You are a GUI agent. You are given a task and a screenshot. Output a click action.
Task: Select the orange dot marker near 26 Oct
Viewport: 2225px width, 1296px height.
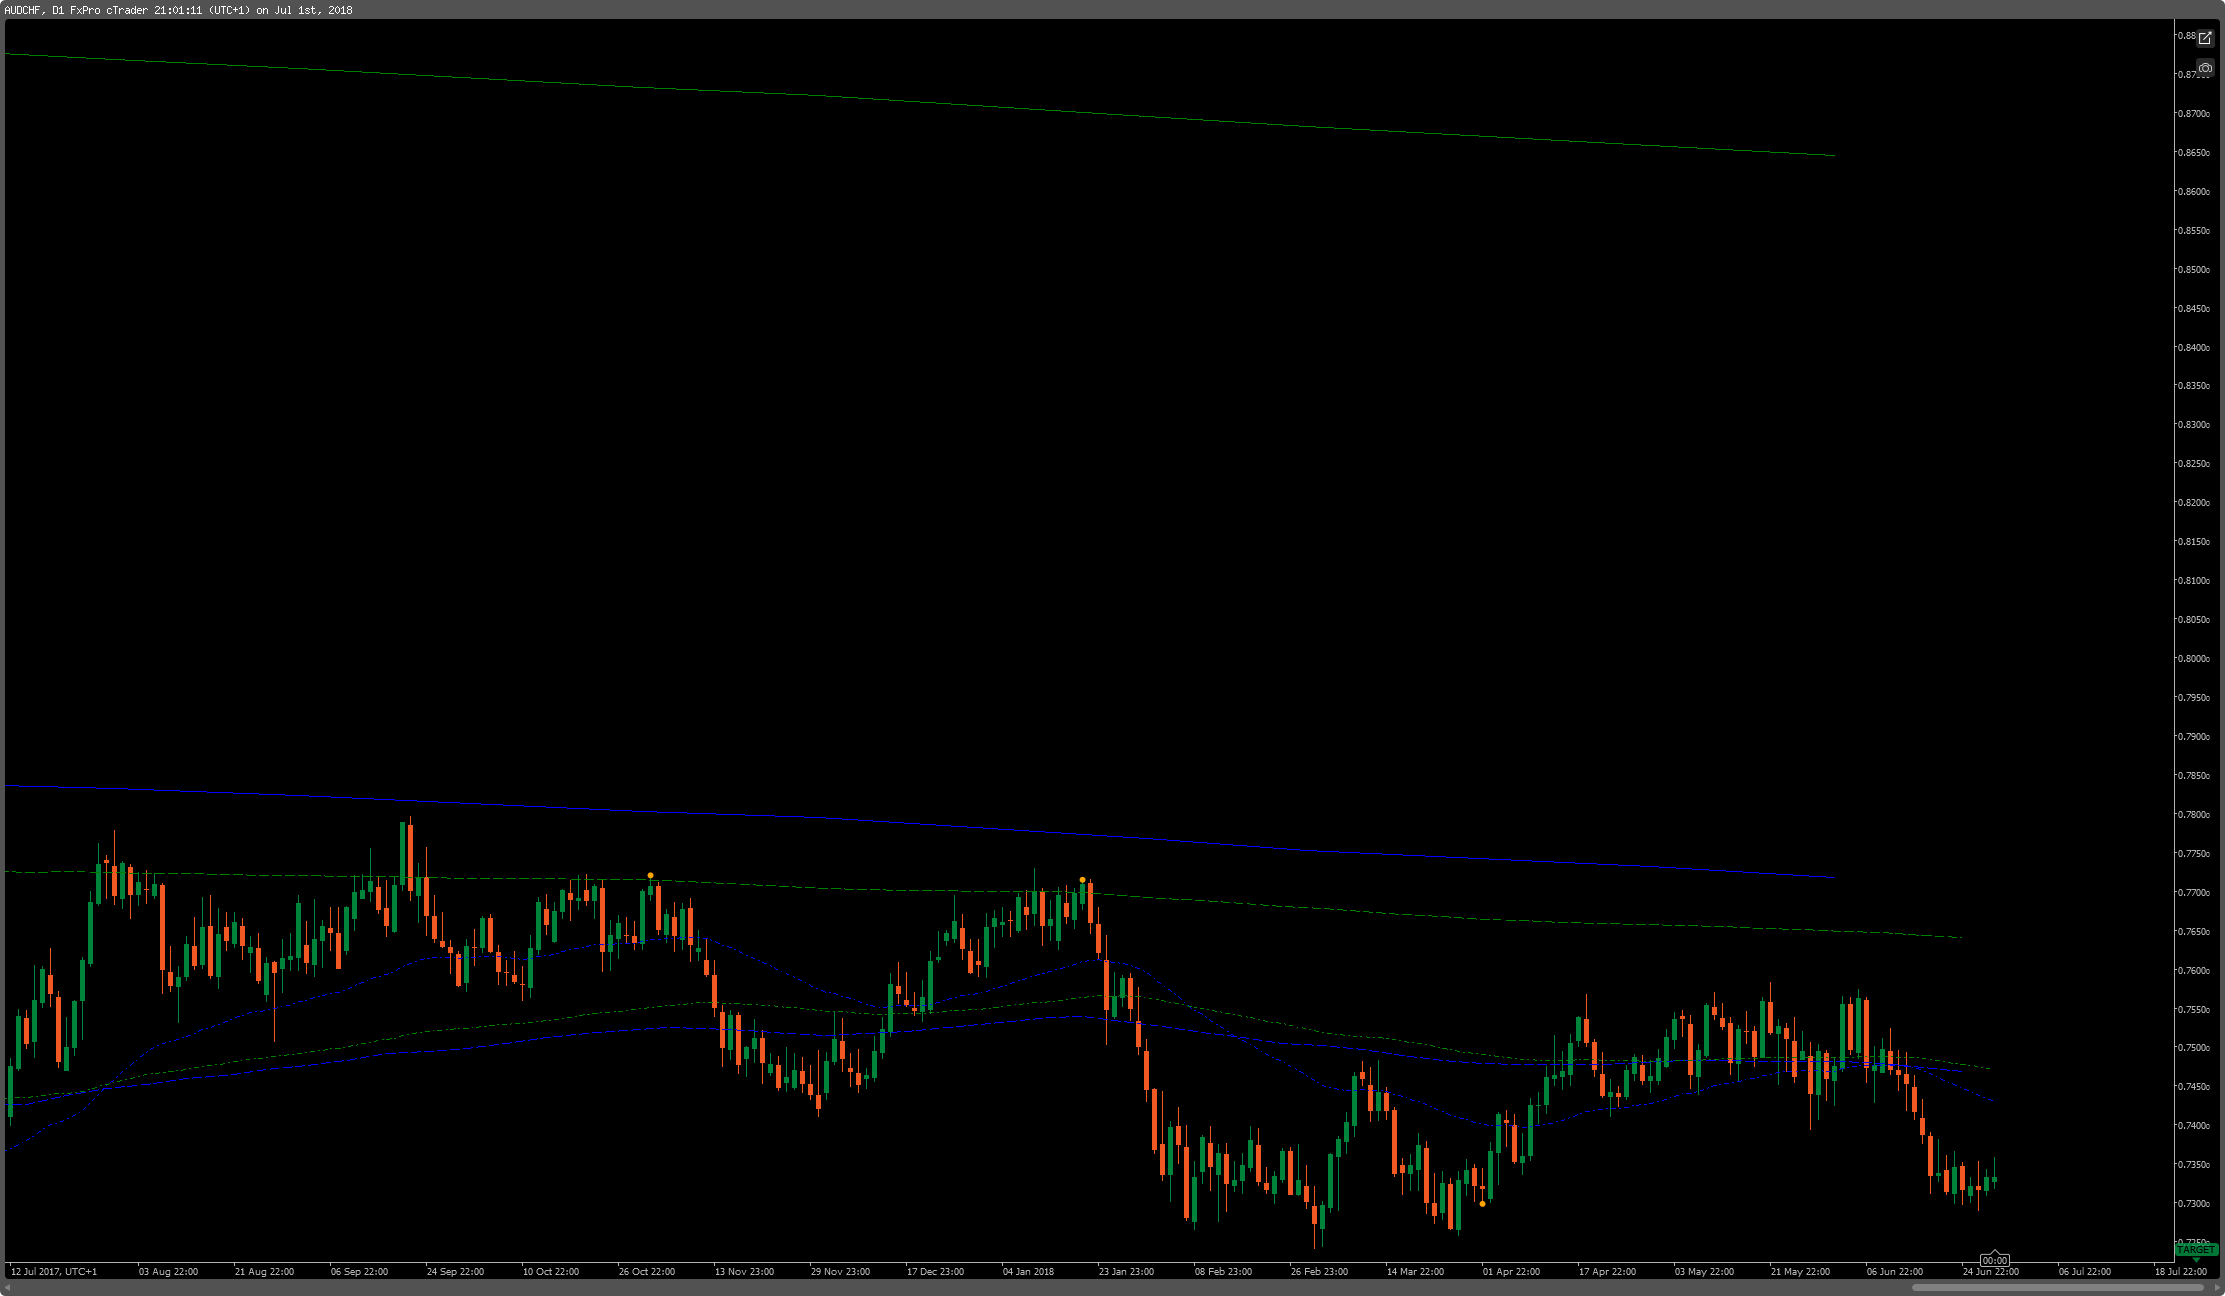coord(651,875)
